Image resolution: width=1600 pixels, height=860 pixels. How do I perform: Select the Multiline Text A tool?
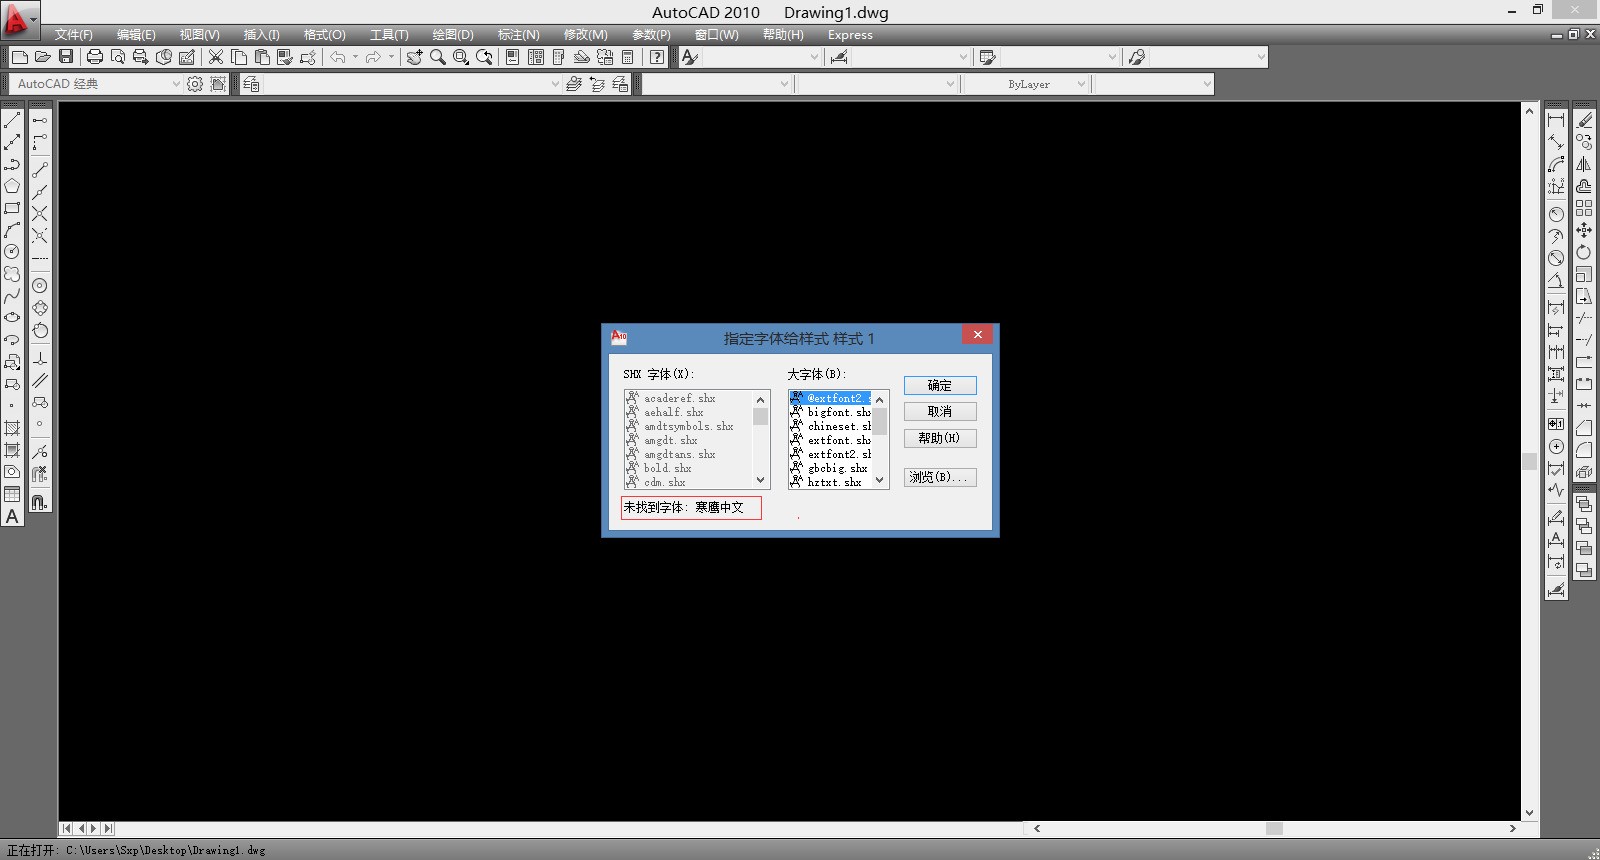(x=12, y=516)
